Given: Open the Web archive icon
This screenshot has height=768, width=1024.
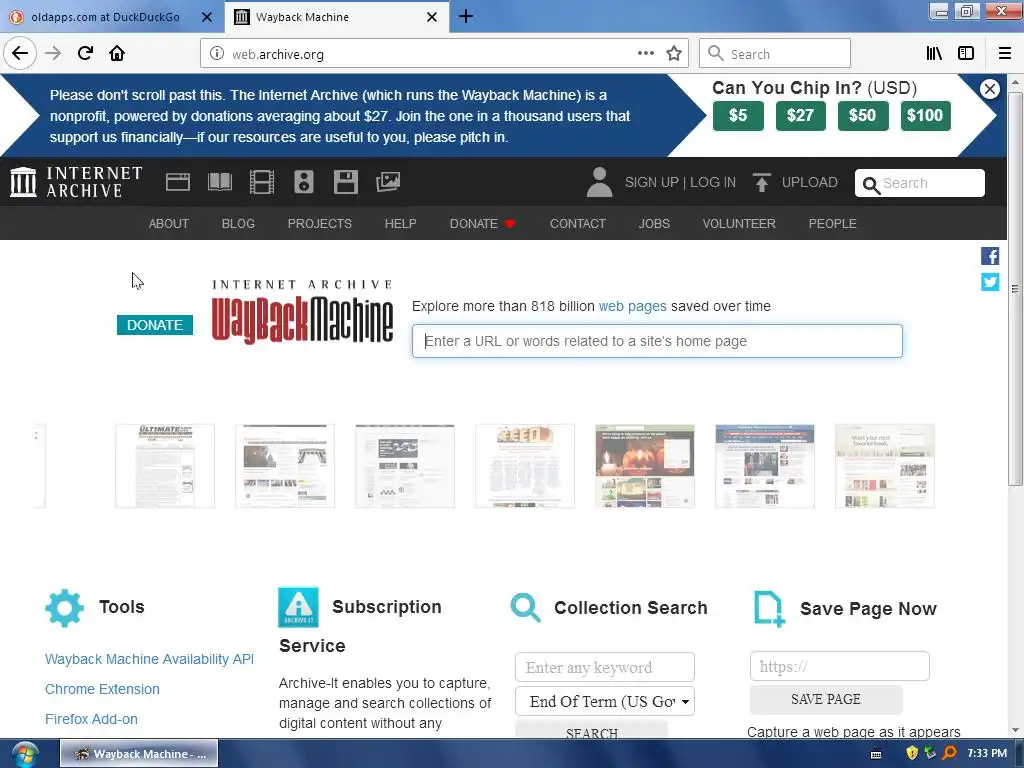Looking at the screenshot, I should coord(178,182).
